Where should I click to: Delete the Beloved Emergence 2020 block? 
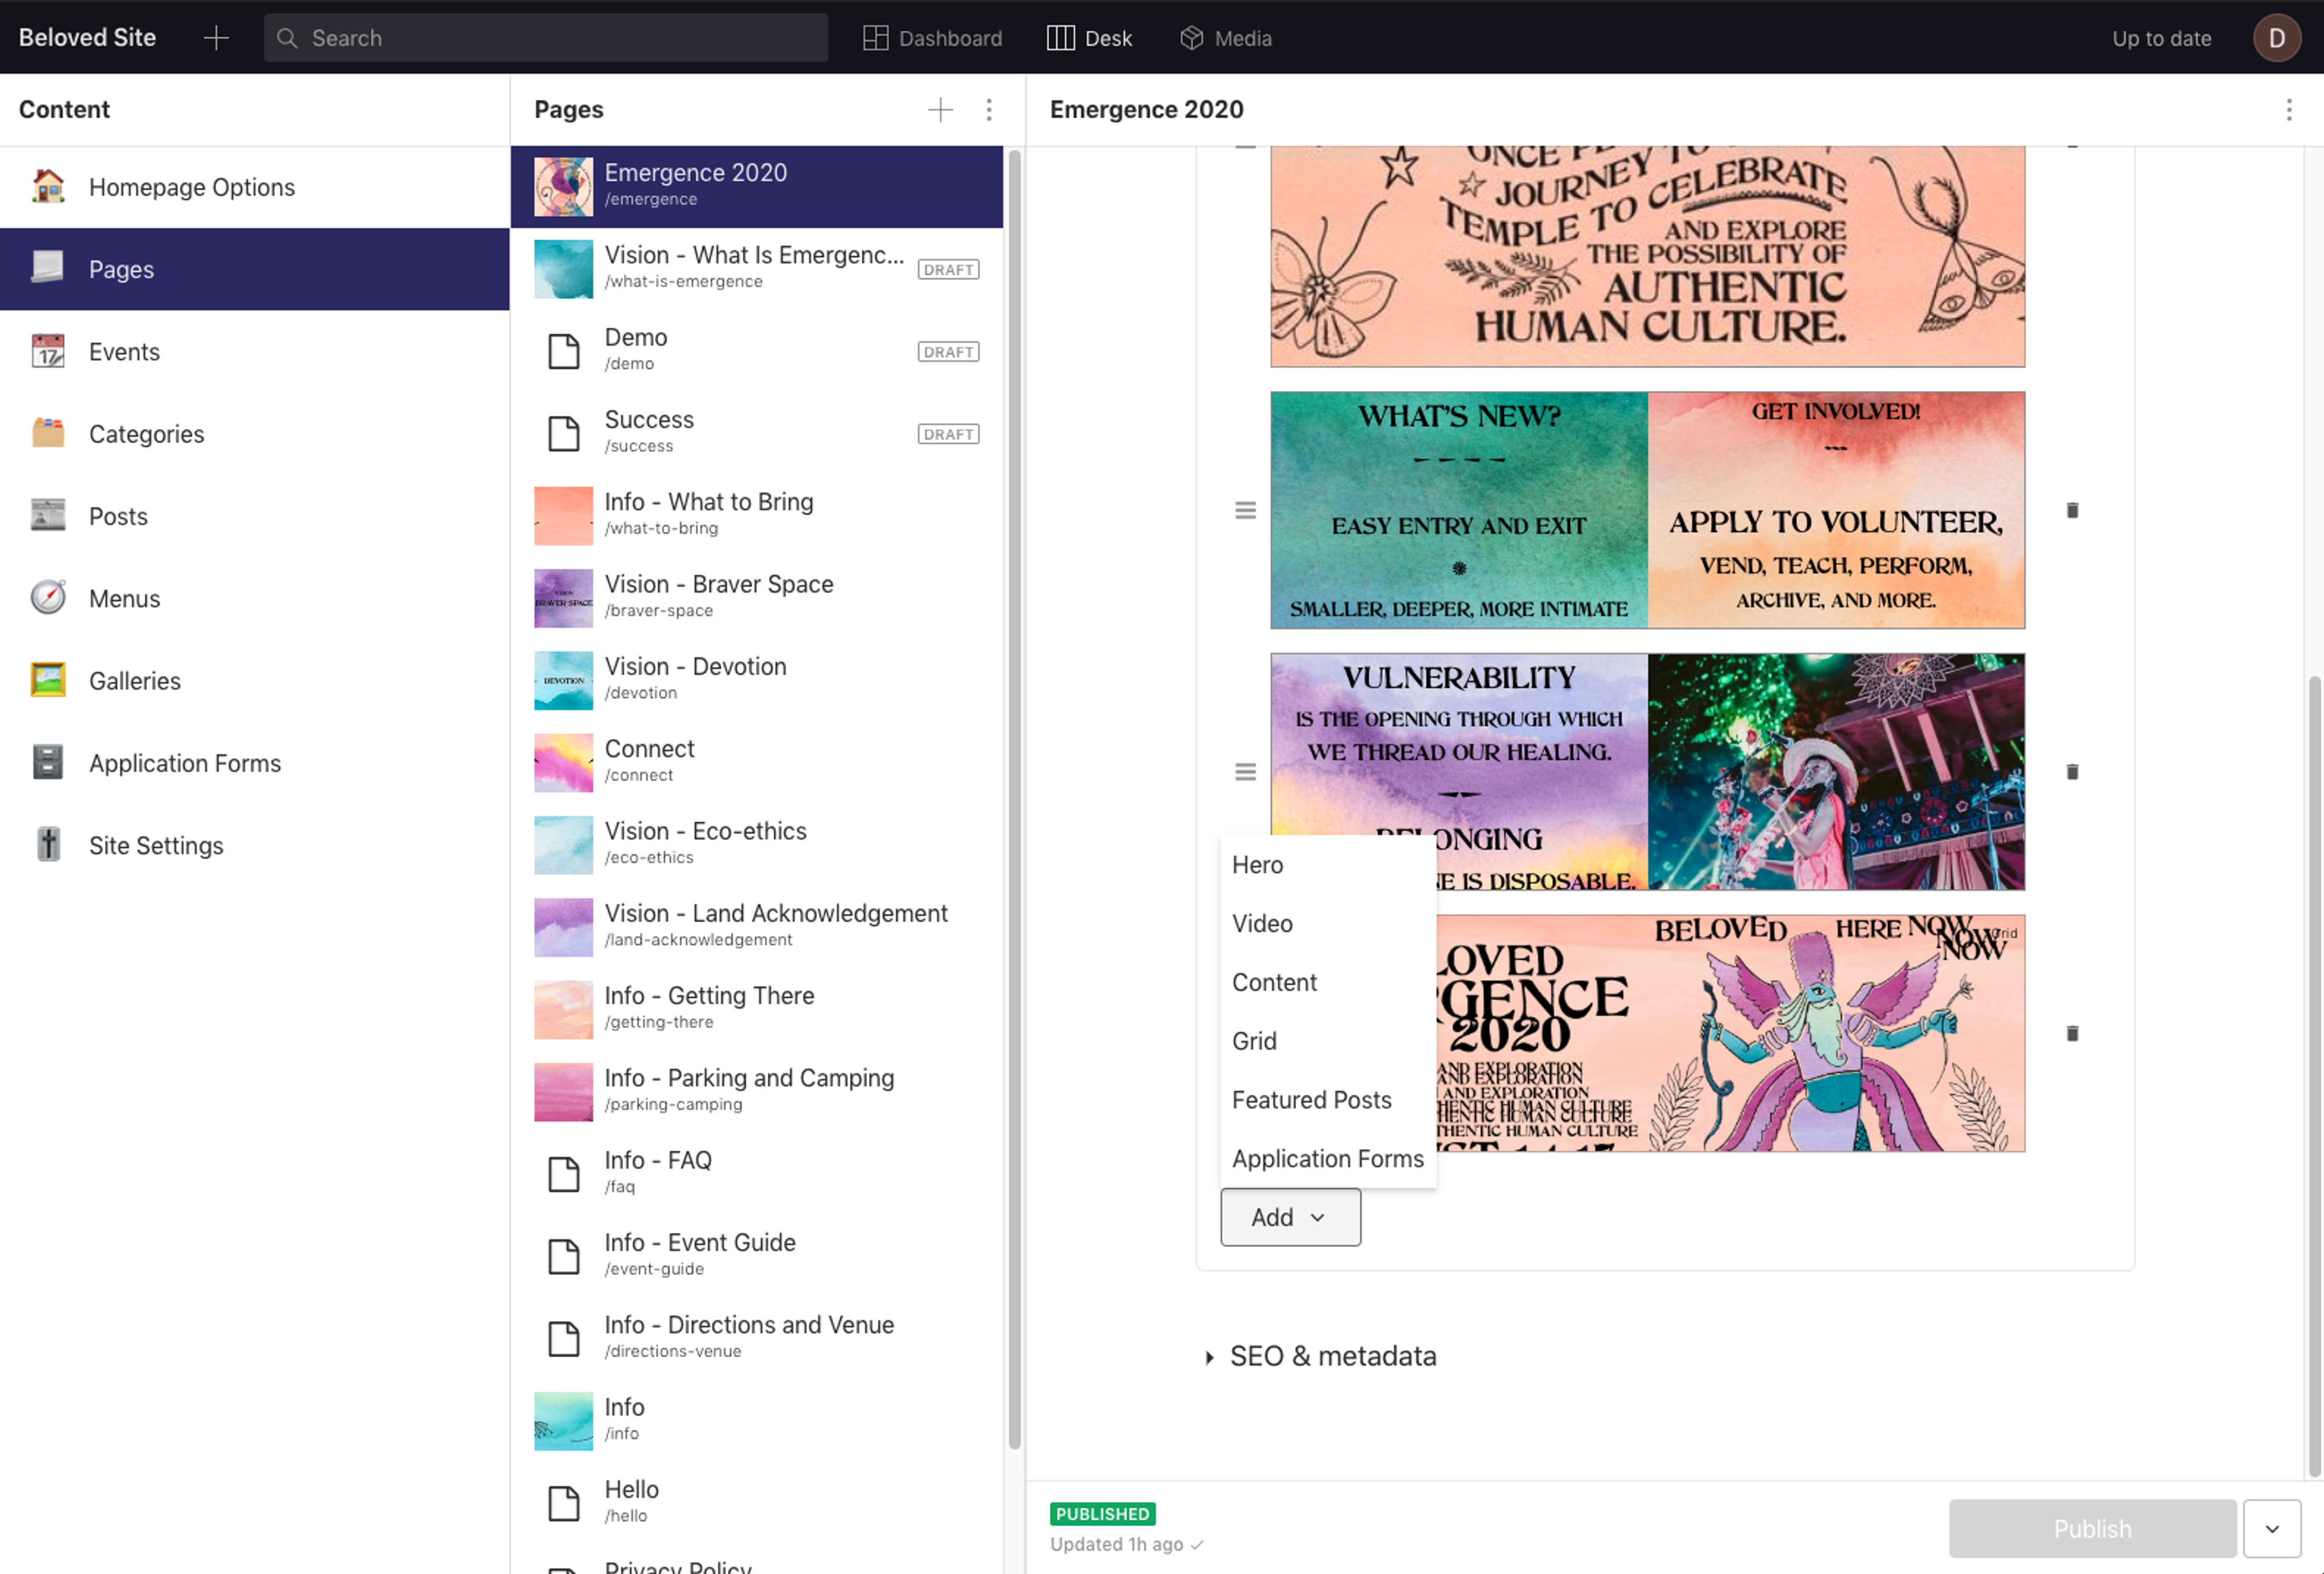(2072, 1034)
